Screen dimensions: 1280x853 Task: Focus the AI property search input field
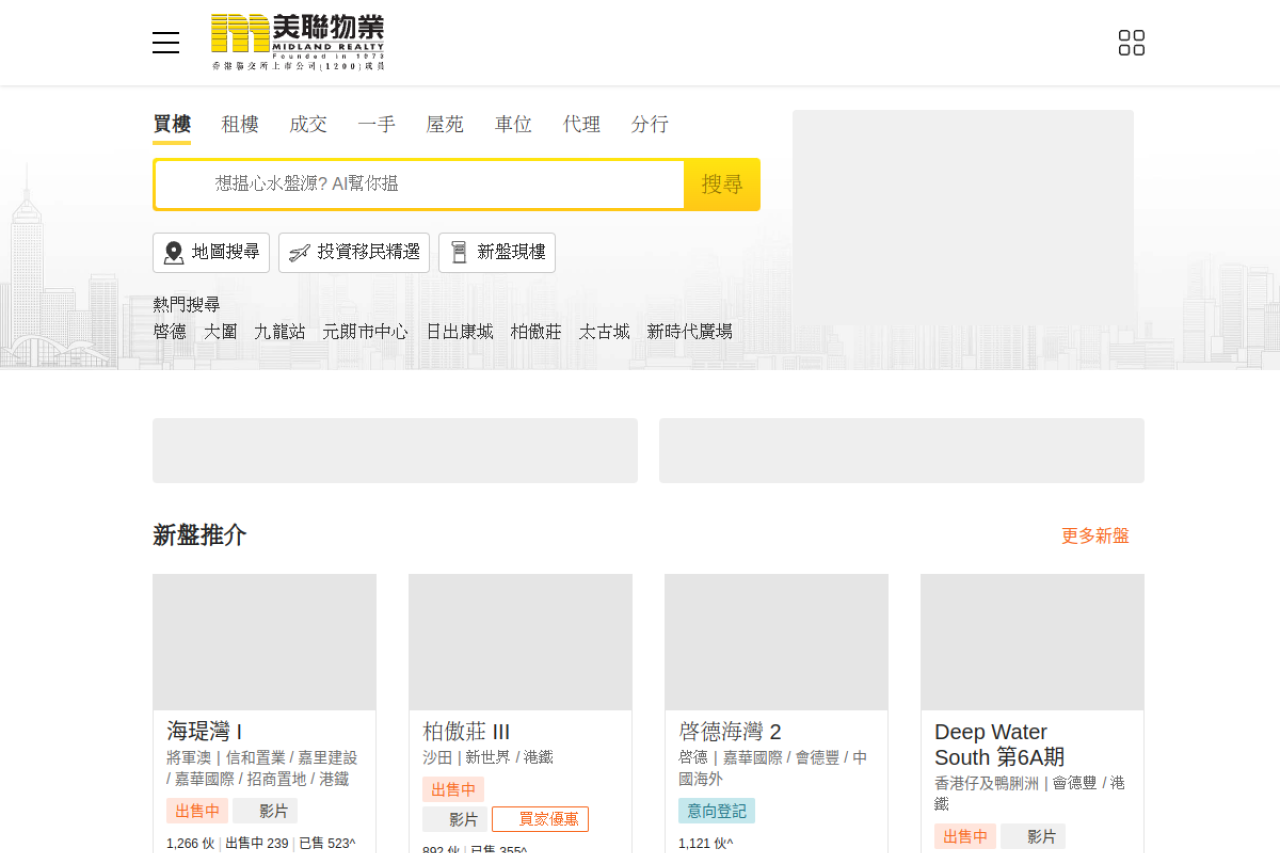point(440,184)
